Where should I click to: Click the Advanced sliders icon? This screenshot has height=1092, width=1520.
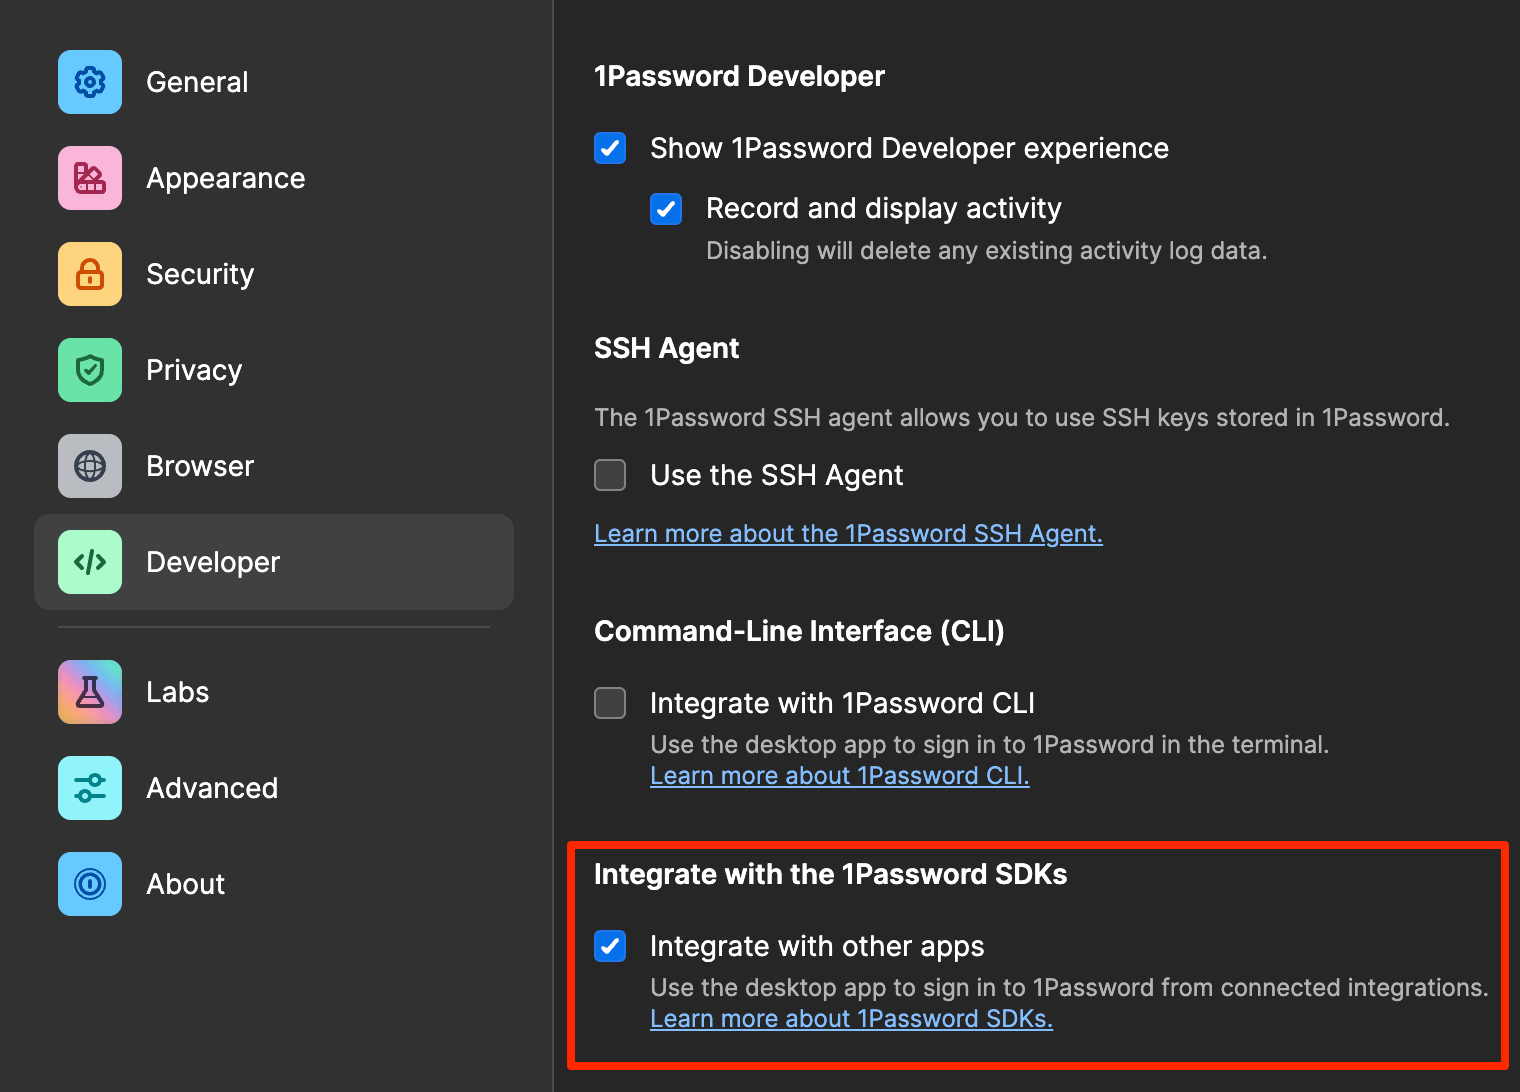[x=89, y=787]
